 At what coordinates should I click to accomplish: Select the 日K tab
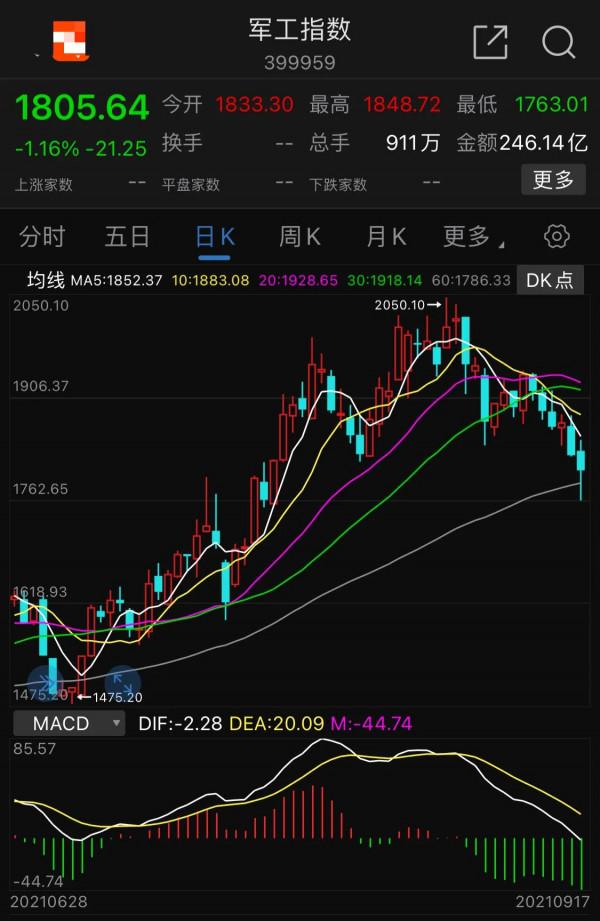(x=214, y=236)
